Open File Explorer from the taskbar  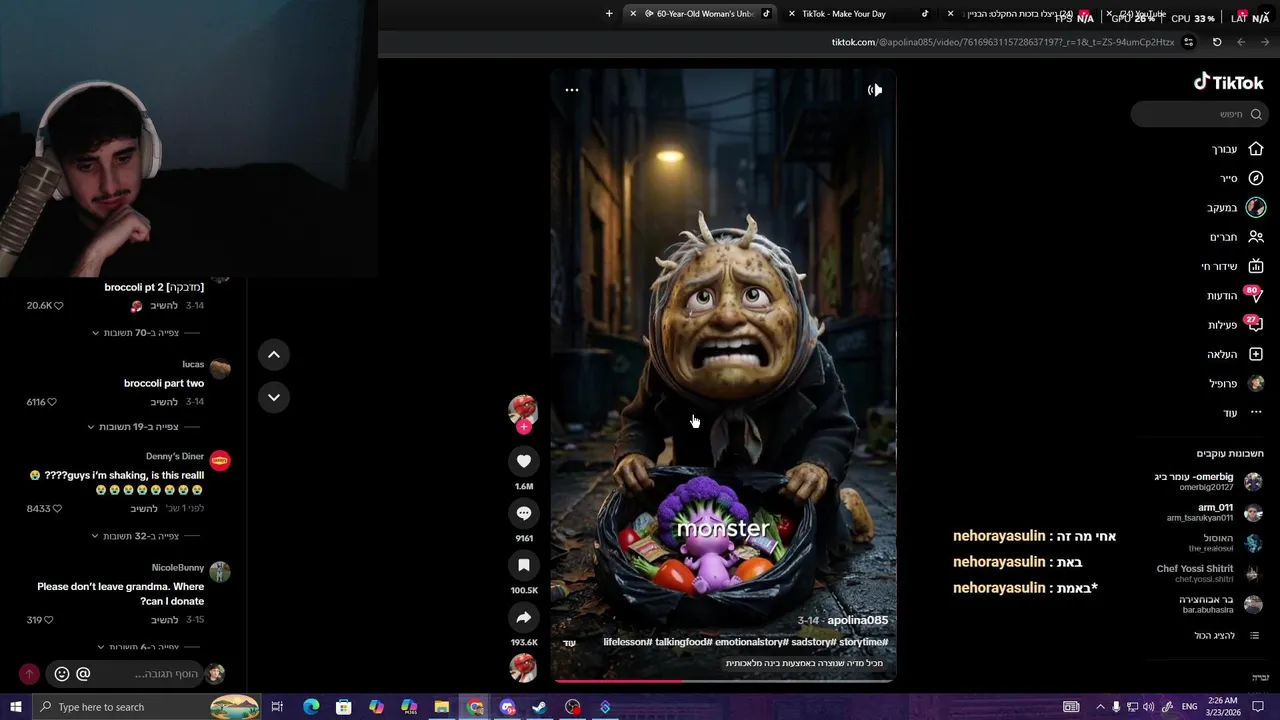(x=442, y=707)
